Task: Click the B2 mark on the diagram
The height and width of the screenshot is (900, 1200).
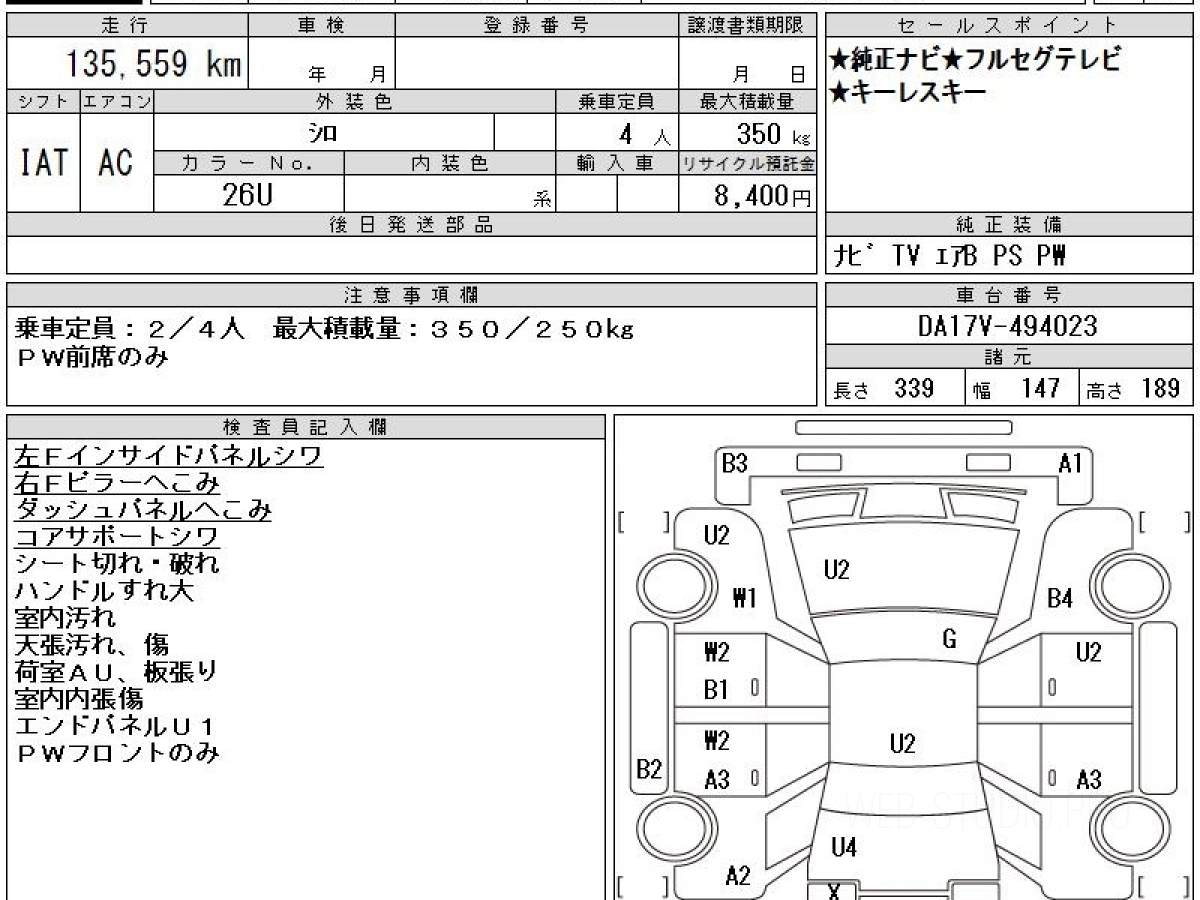Action: [649, 769]
